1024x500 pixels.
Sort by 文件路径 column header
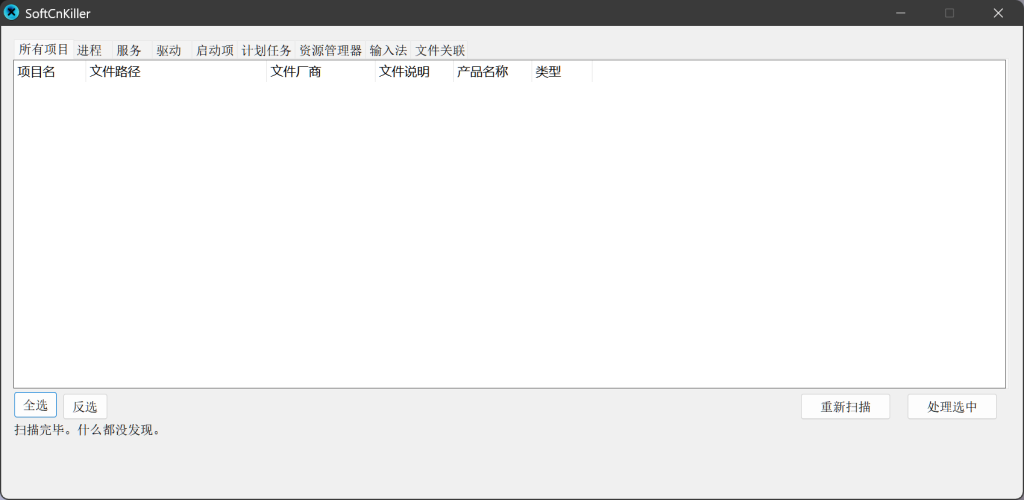(x=176, y=72)
